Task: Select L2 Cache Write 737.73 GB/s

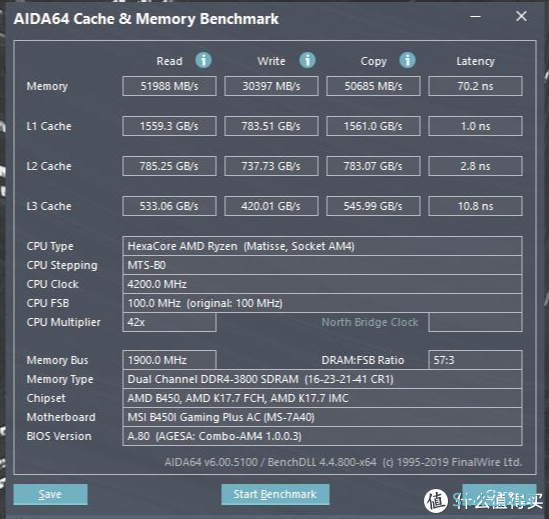Action: pyautogui.click(x=271, y=166)
